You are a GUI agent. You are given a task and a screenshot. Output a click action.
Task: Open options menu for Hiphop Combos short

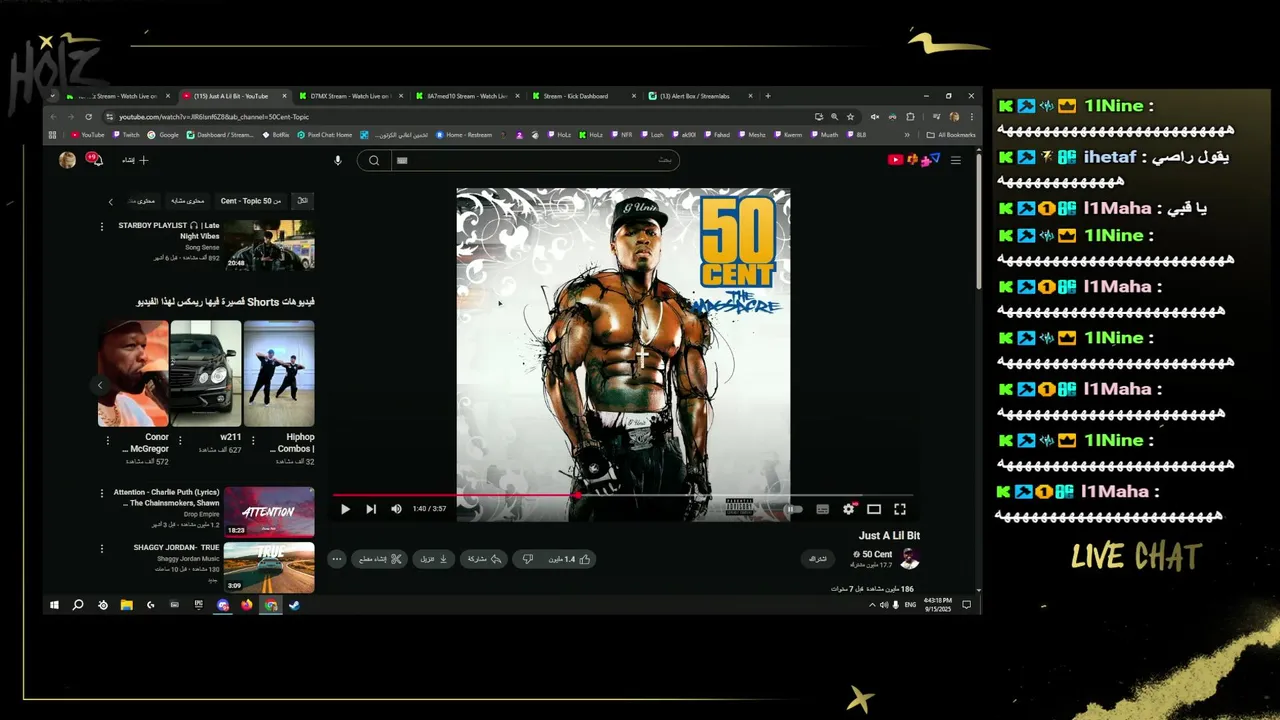point(253,440)
